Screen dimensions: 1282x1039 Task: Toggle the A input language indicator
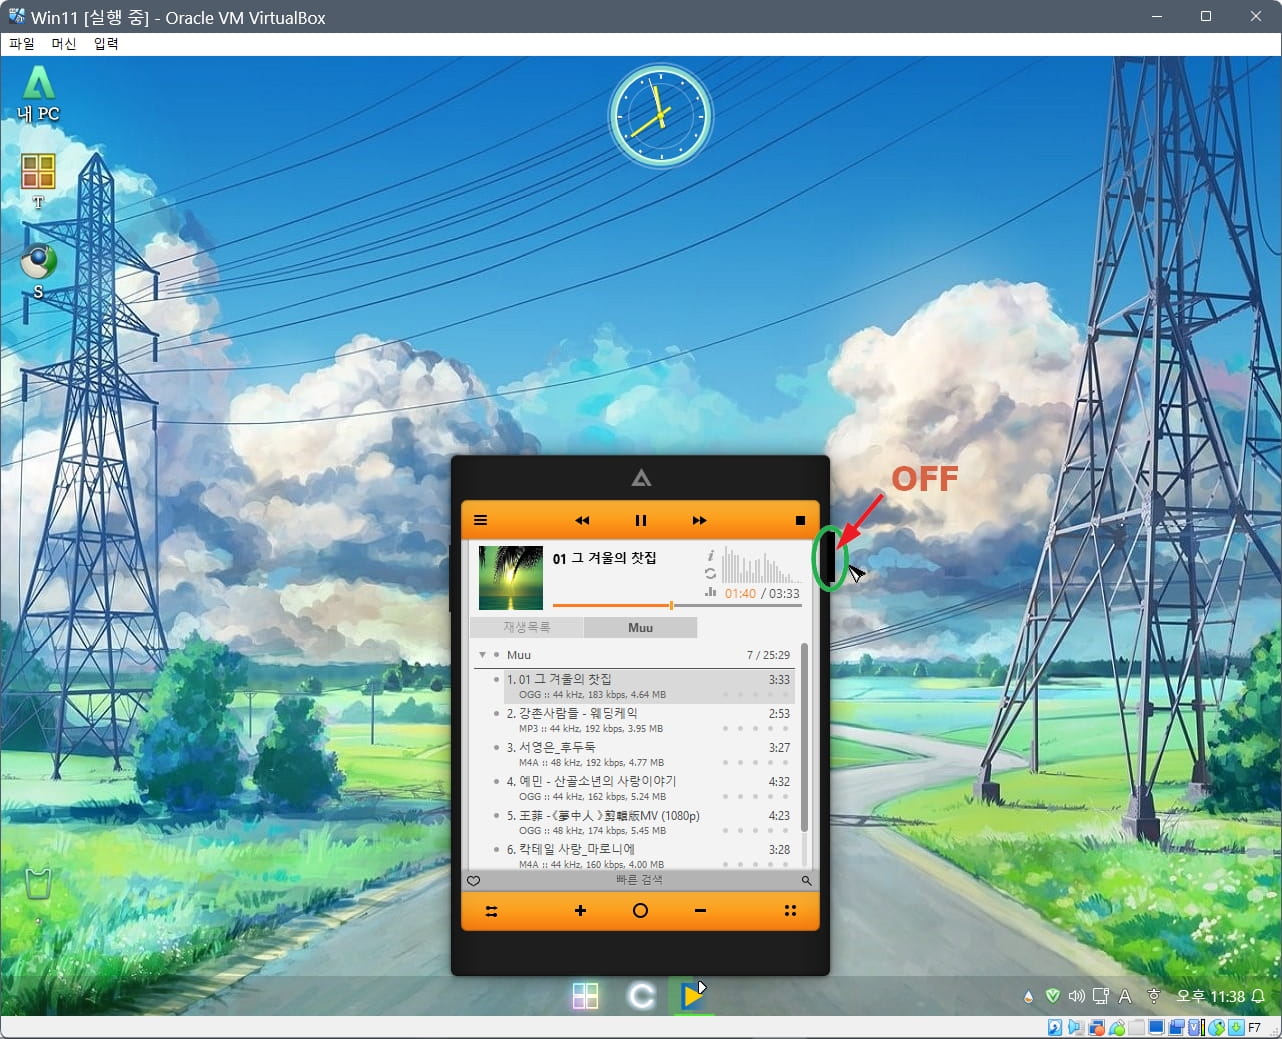tap(1125, 996)
